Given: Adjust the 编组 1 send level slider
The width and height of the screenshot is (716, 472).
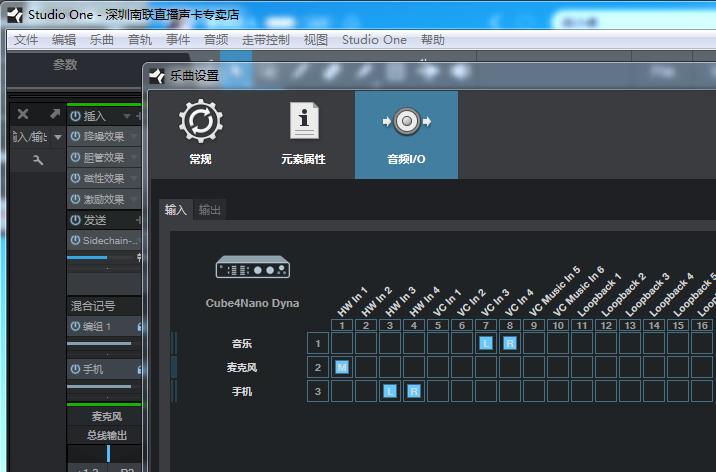Looking at the screenshot, I should pyautogui.click(x=104, y=343).
